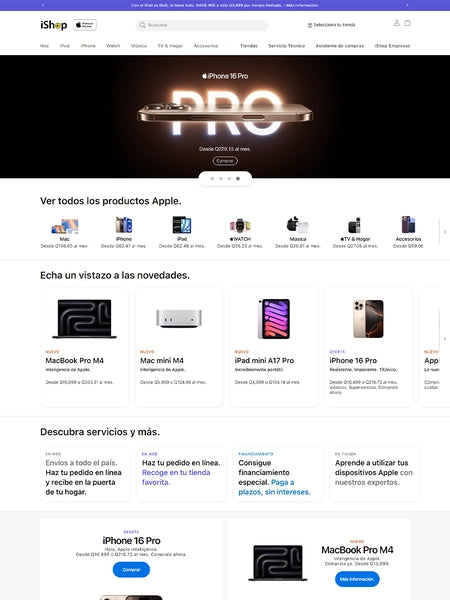
Task: Open the user account icon
Action: 397,23
